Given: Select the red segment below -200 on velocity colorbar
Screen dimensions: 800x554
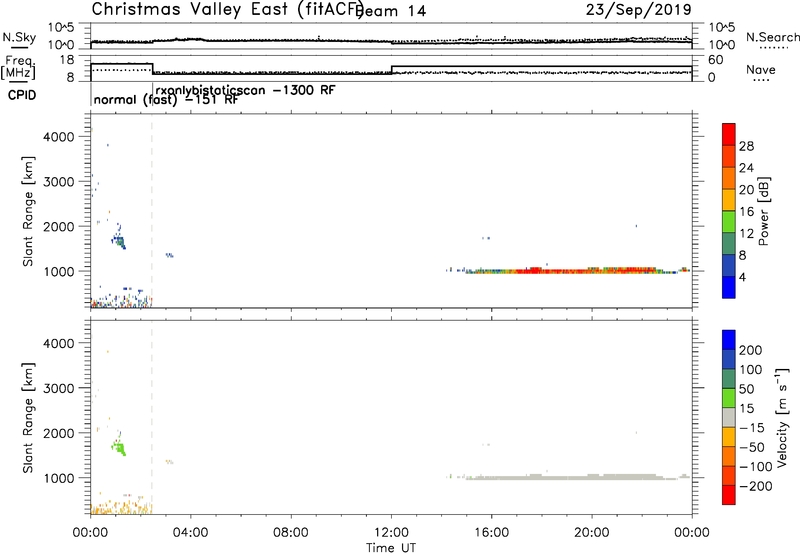Looking at the screenshot, I should pos(729,495).
